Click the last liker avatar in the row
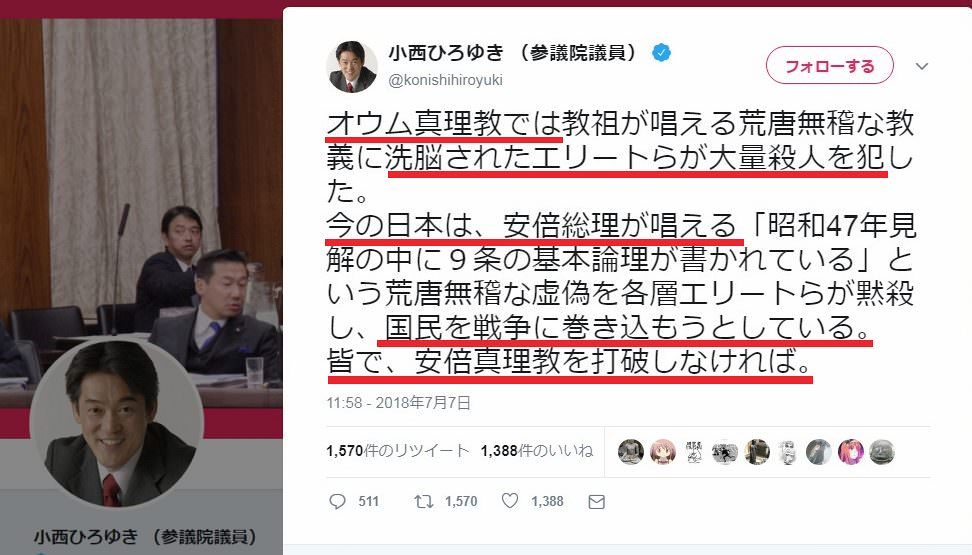The image size is (972, 555). 881,452
